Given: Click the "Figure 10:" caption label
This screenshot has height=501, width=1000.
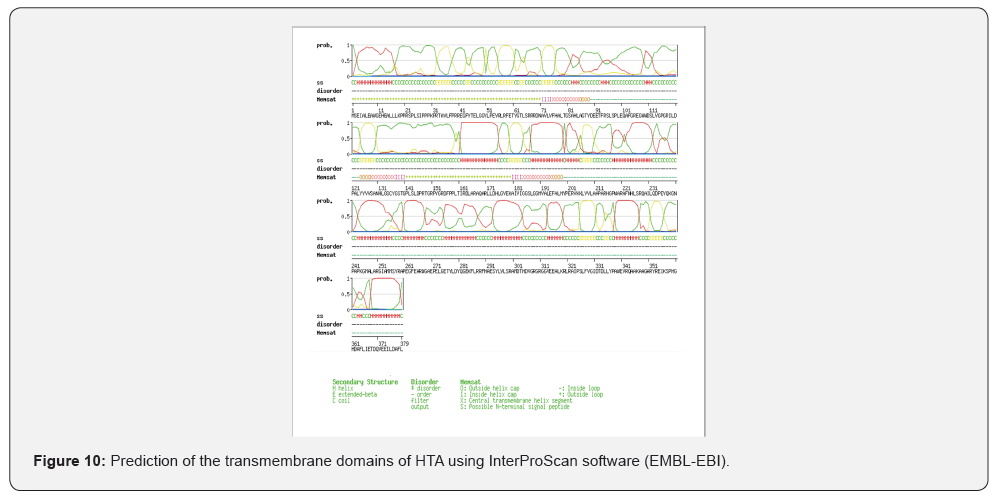Looking at the screenshot, I should tap(69, 461).
